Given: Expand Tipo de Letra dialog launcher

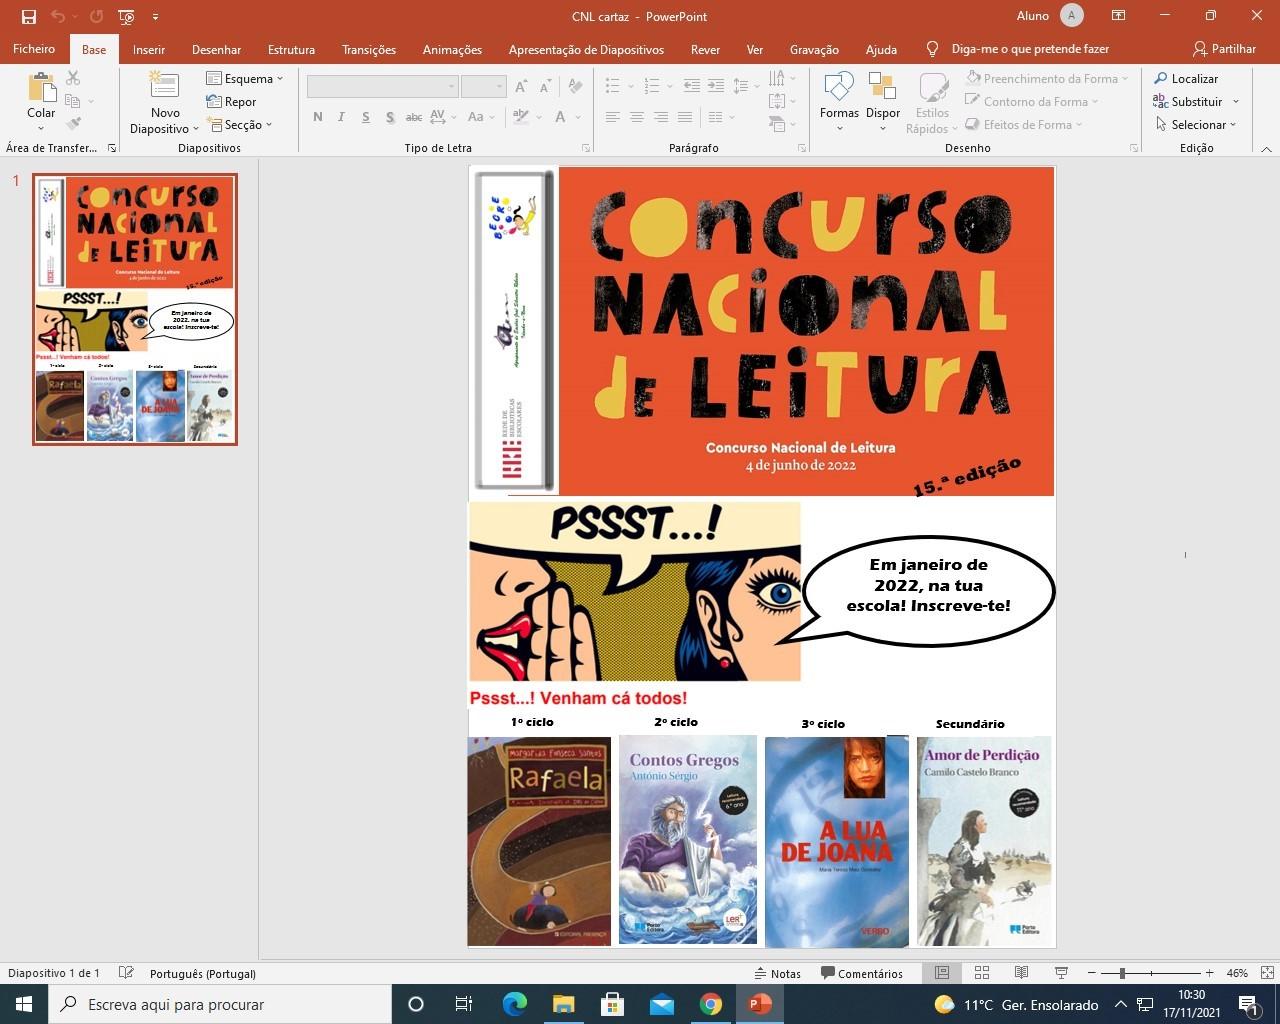Looking at the screenshot, I should point(586,148).
